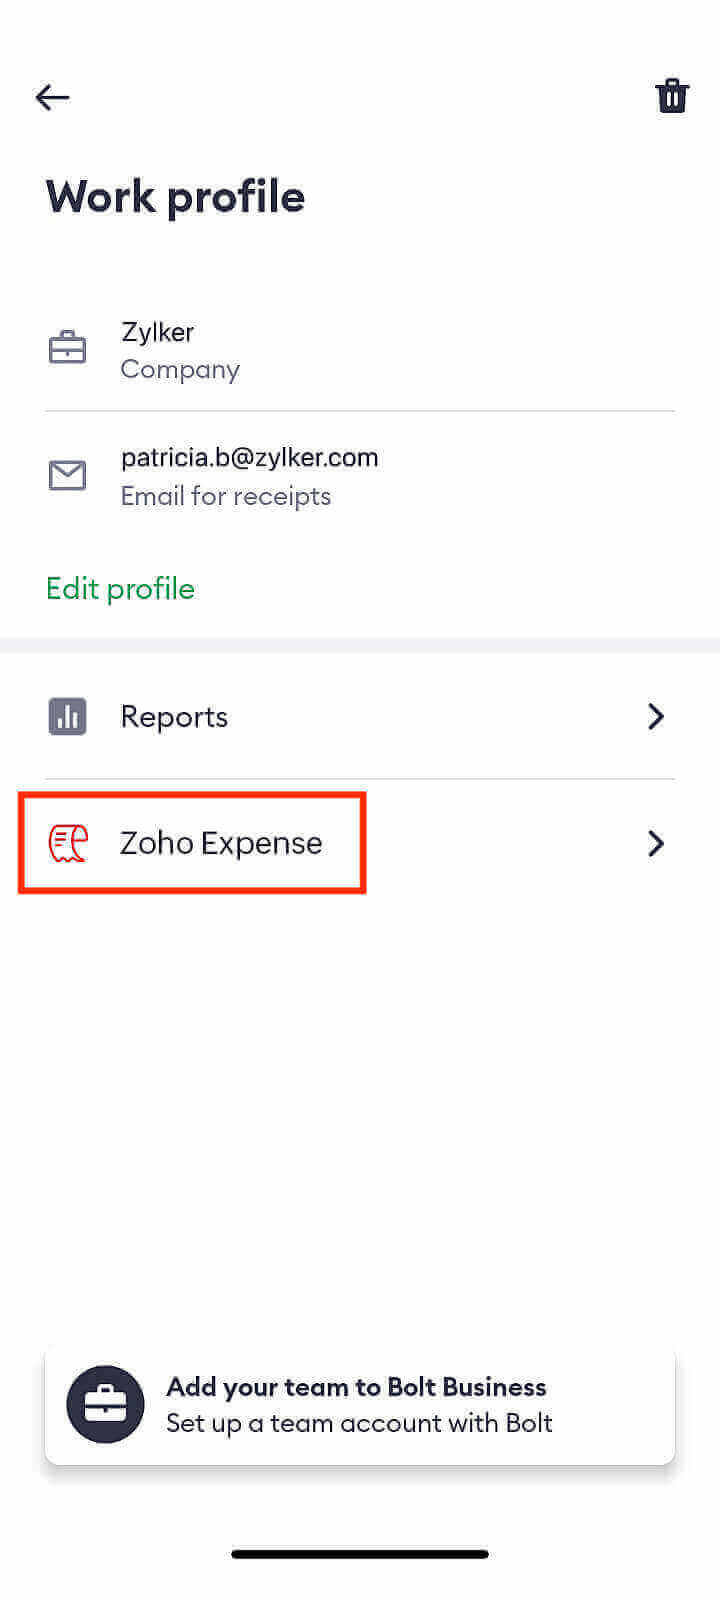Tap the round briefcase icon in banner
This screenshot has height=1600, width=720.
(x=105, y=1404)
